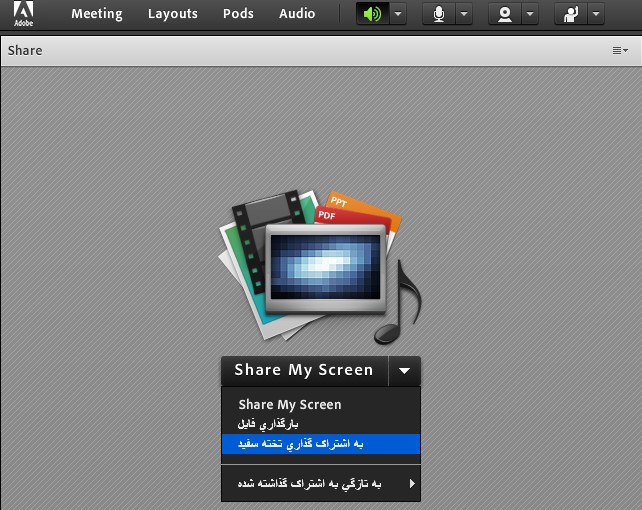
Task: Choose the highlighted به اشتراک گذاري تخته سفيد entry
Action: click(321, 444)
